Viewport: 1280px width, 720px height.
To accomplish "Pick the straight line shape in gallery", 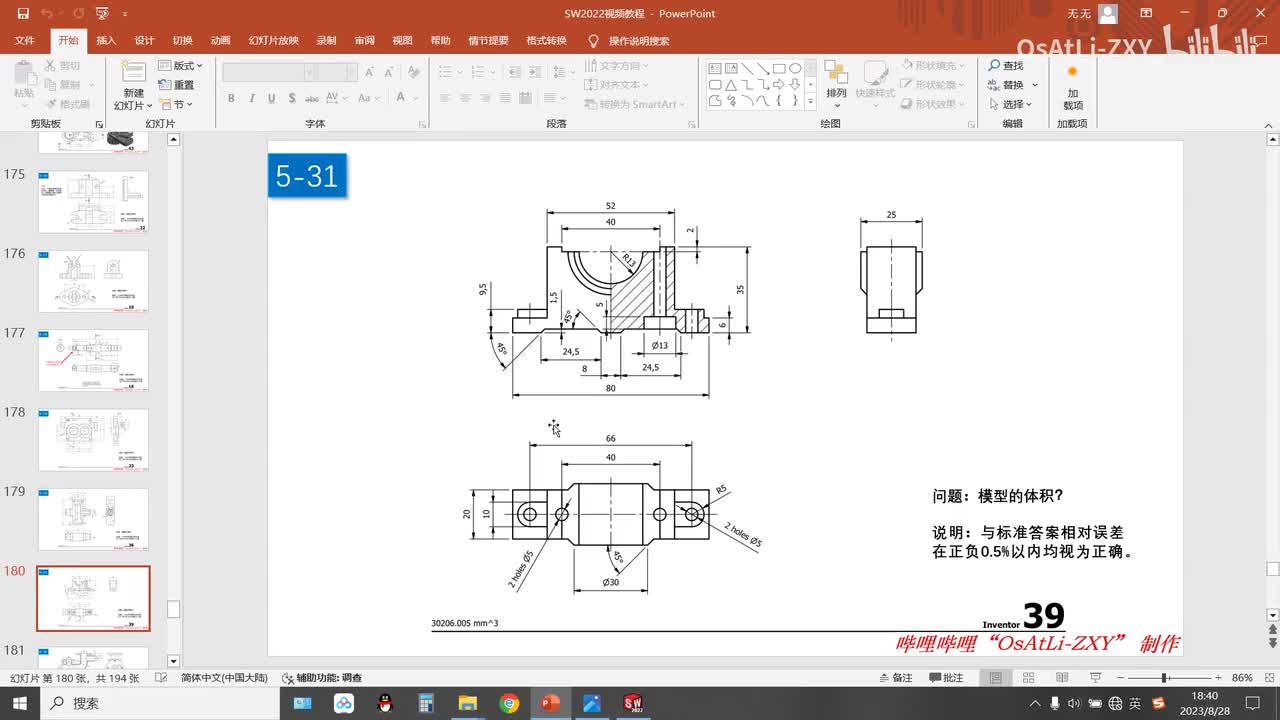I will pos(747,69).
